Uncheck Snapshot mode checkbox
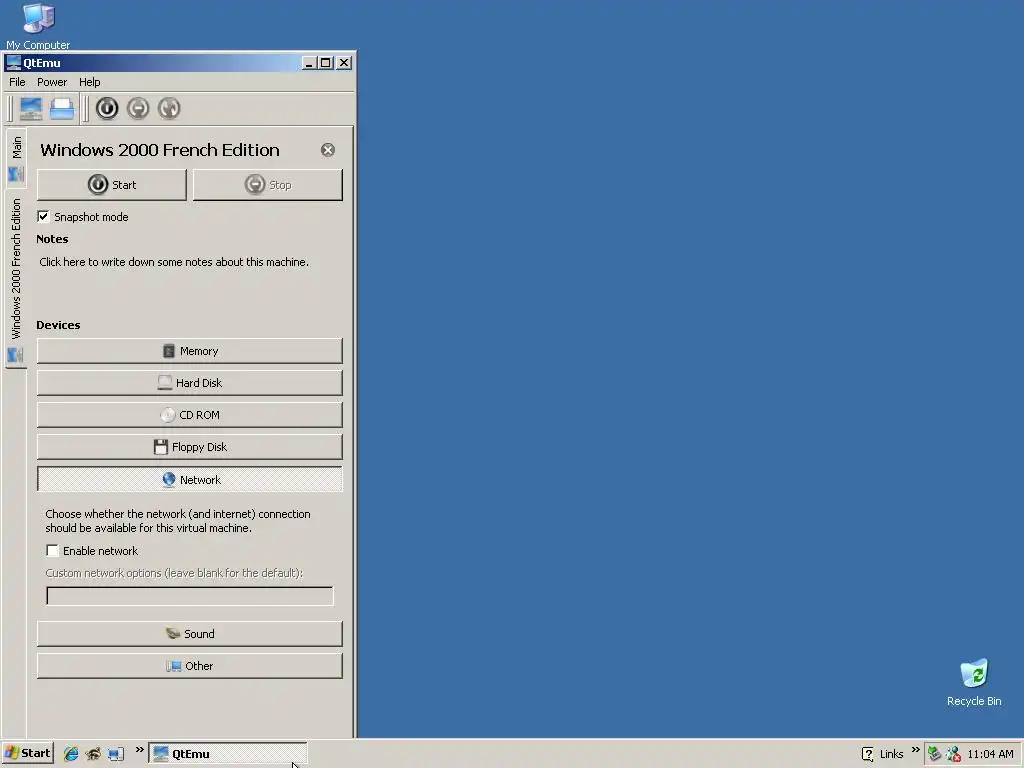The image size is (1024, 768). tap(43, 216)
